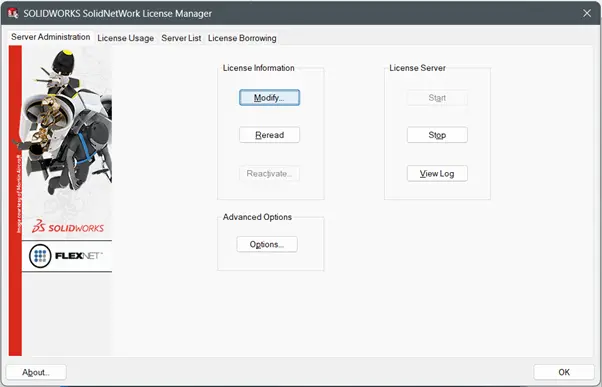This screenshot has width=602, height=387.
Task: Open the About... dialog
Action: coord(36,372)
